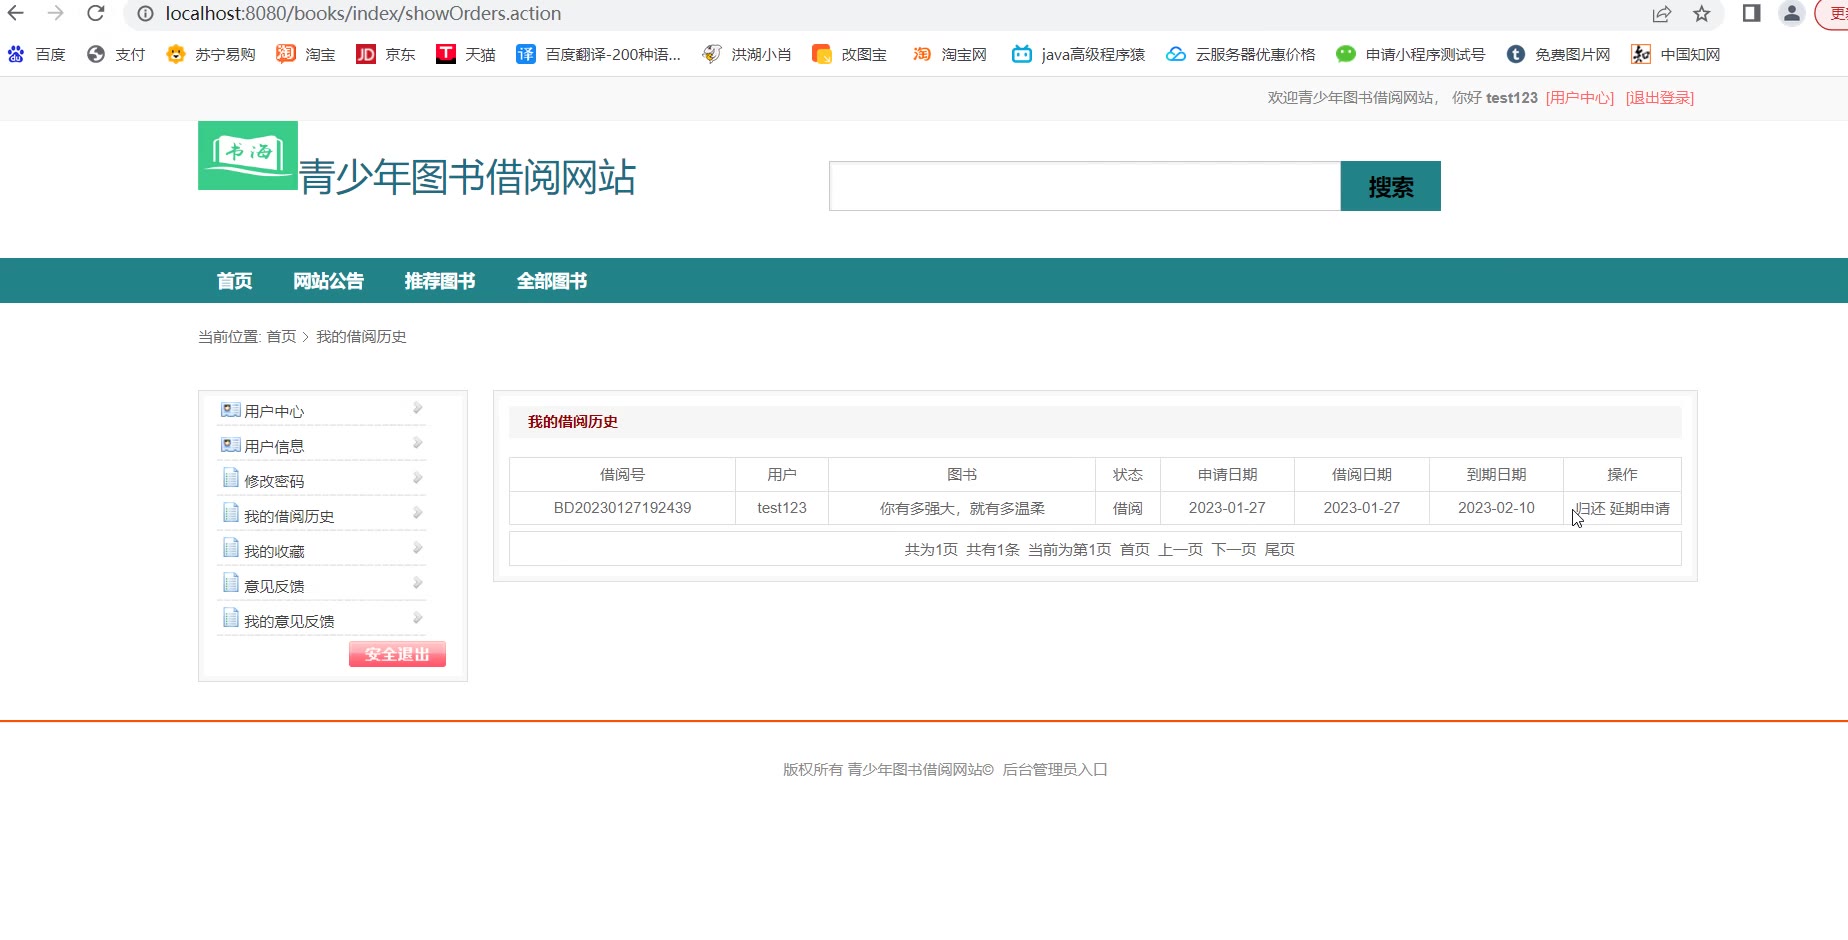Viewport: 1848px width, 940px height.
Task: Open the 中国知网 bookmark
Action: point(1675,54)
